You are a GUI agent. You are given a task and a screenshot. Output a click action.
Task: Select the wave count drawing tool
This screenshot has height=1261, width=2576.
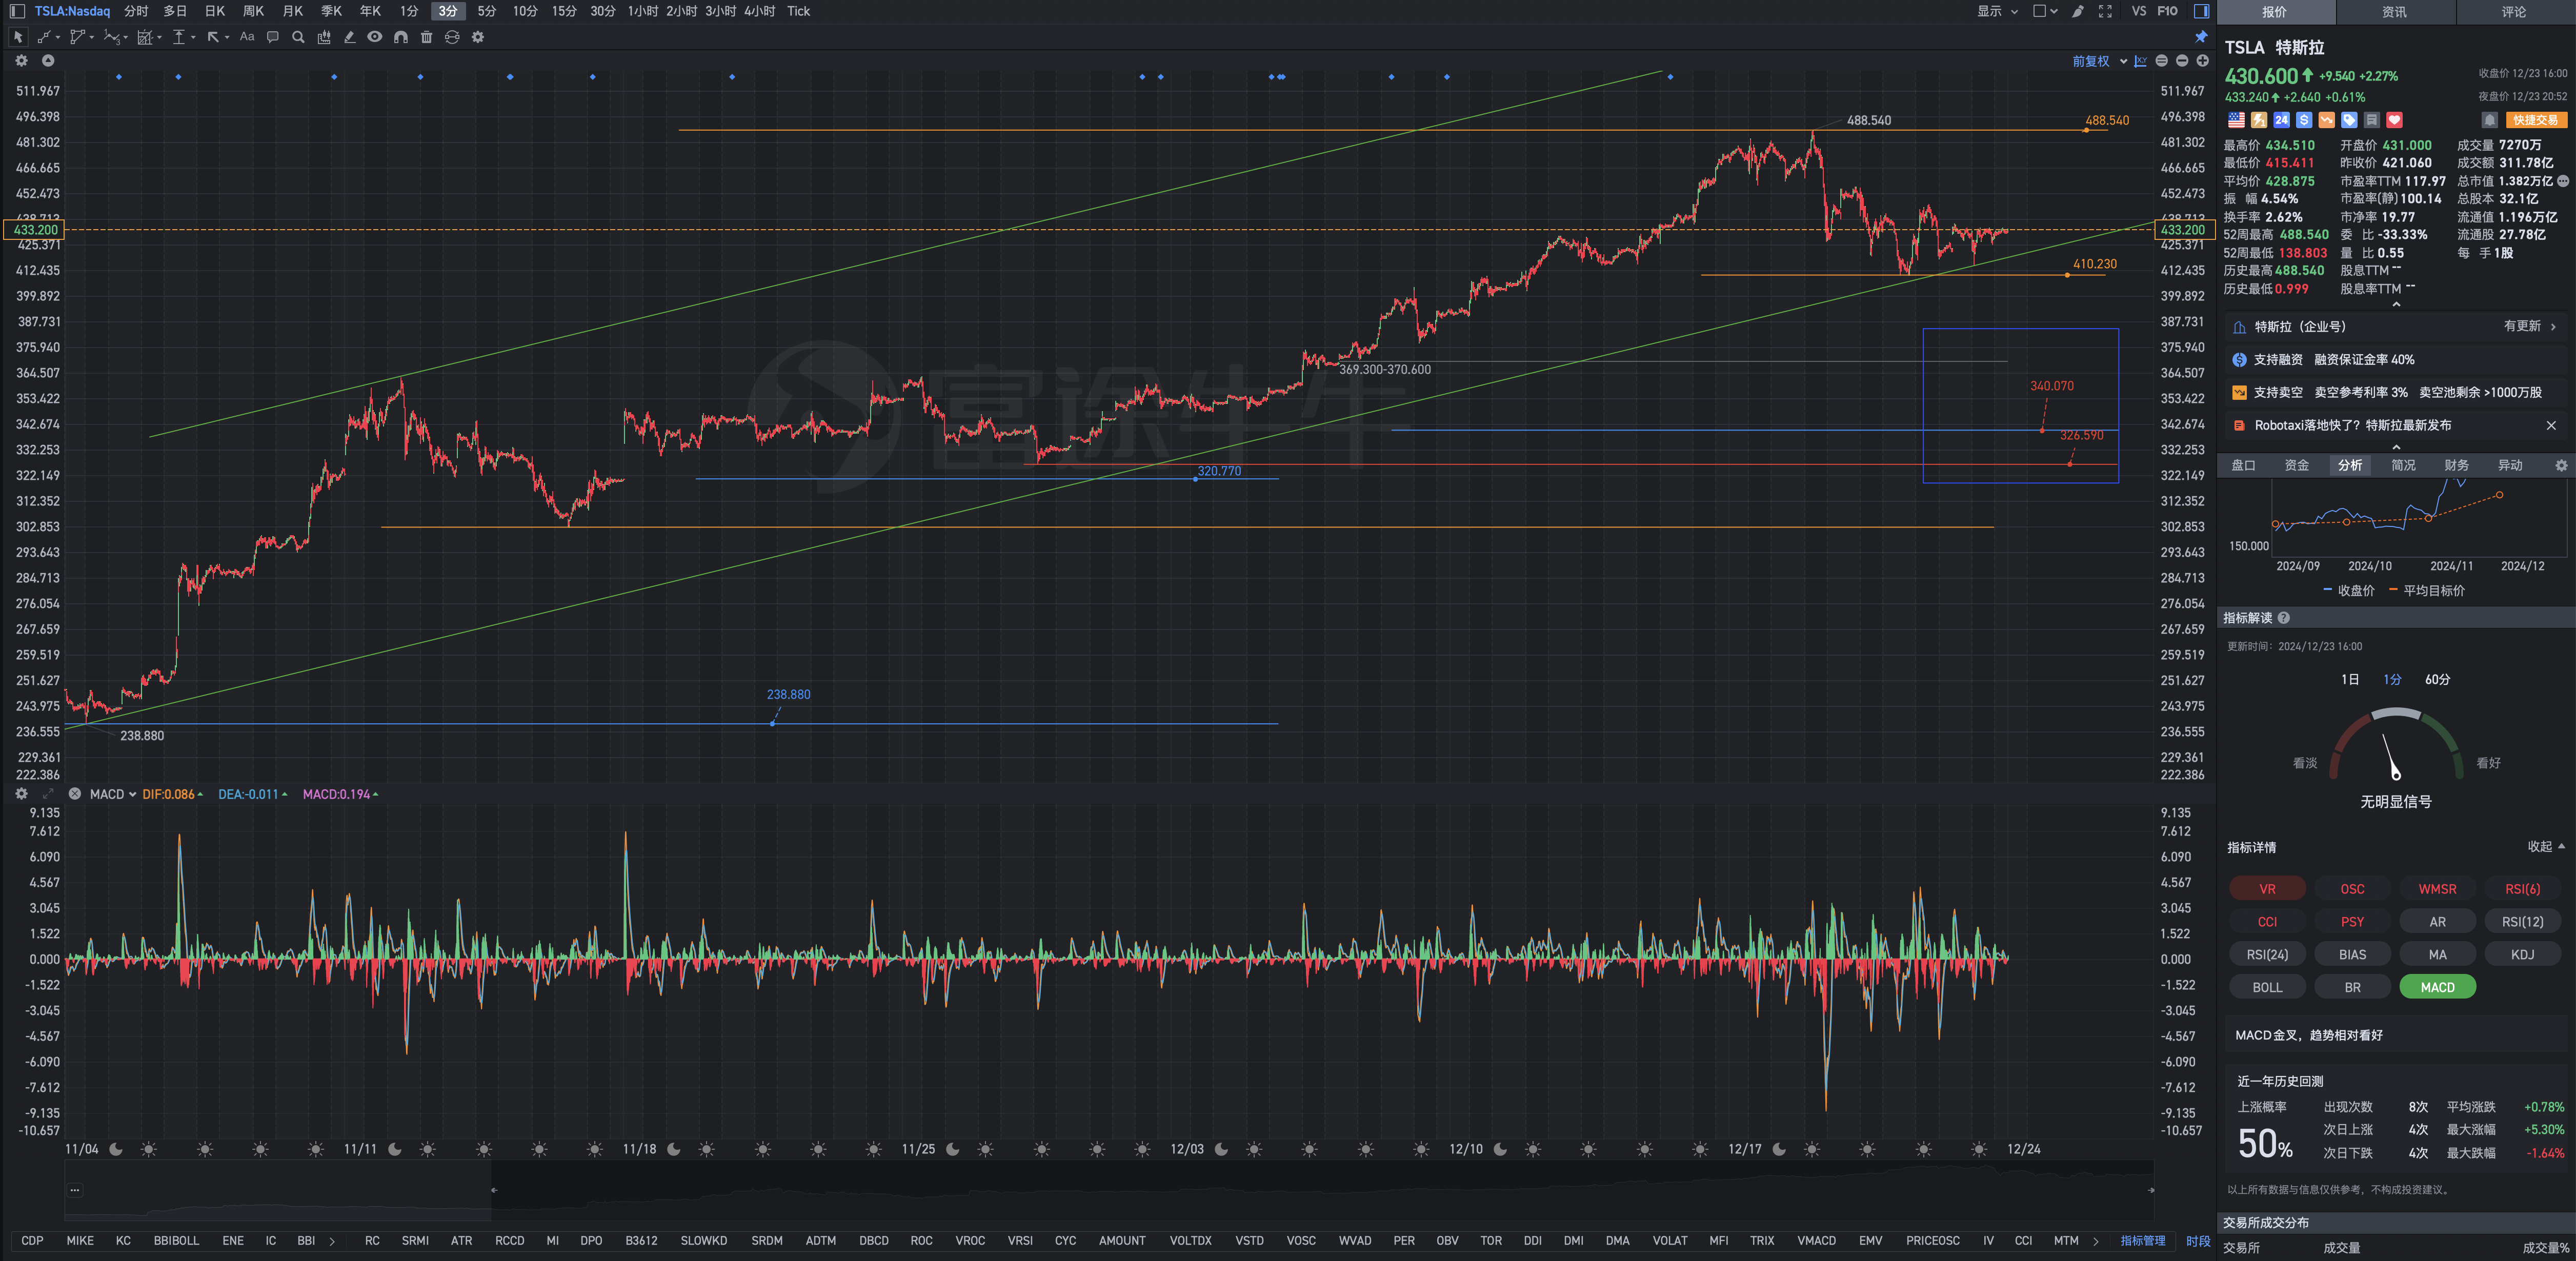pos(112,37)
